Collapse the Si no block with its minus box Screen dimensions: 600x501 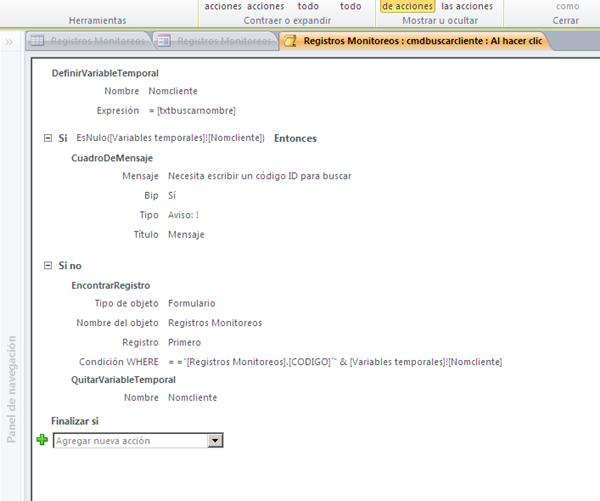(x=48, y=265)
